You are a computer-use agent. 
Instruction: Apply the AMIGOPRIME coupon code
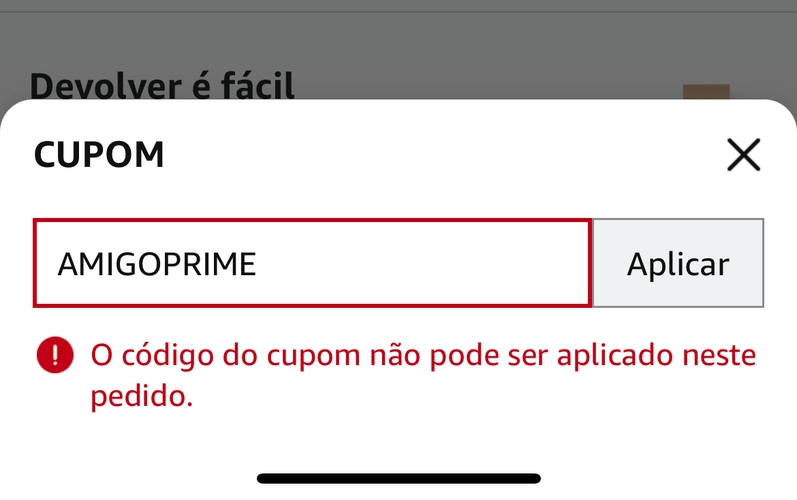click(x=678, y=264)
